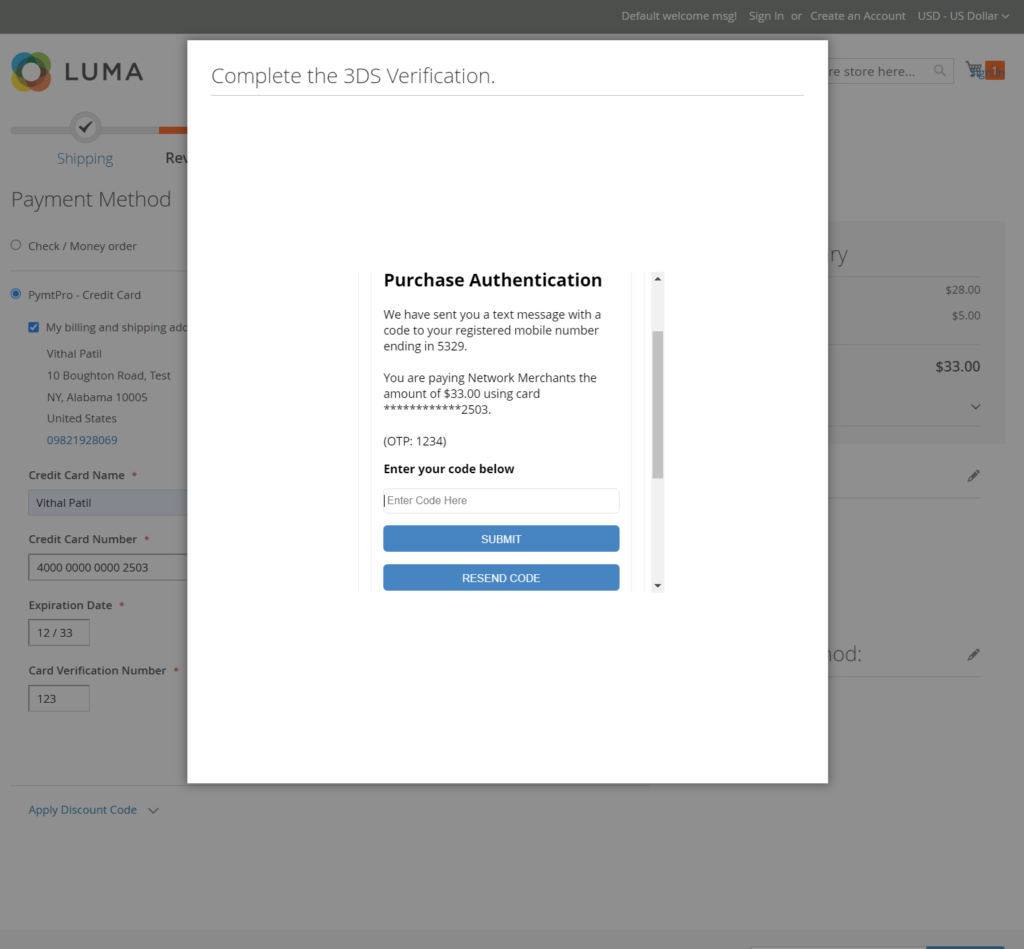The height and width of the screenshot is (949, 1024).
Task: Click Default welcome msg! text
Action: [x=679, y=16]
